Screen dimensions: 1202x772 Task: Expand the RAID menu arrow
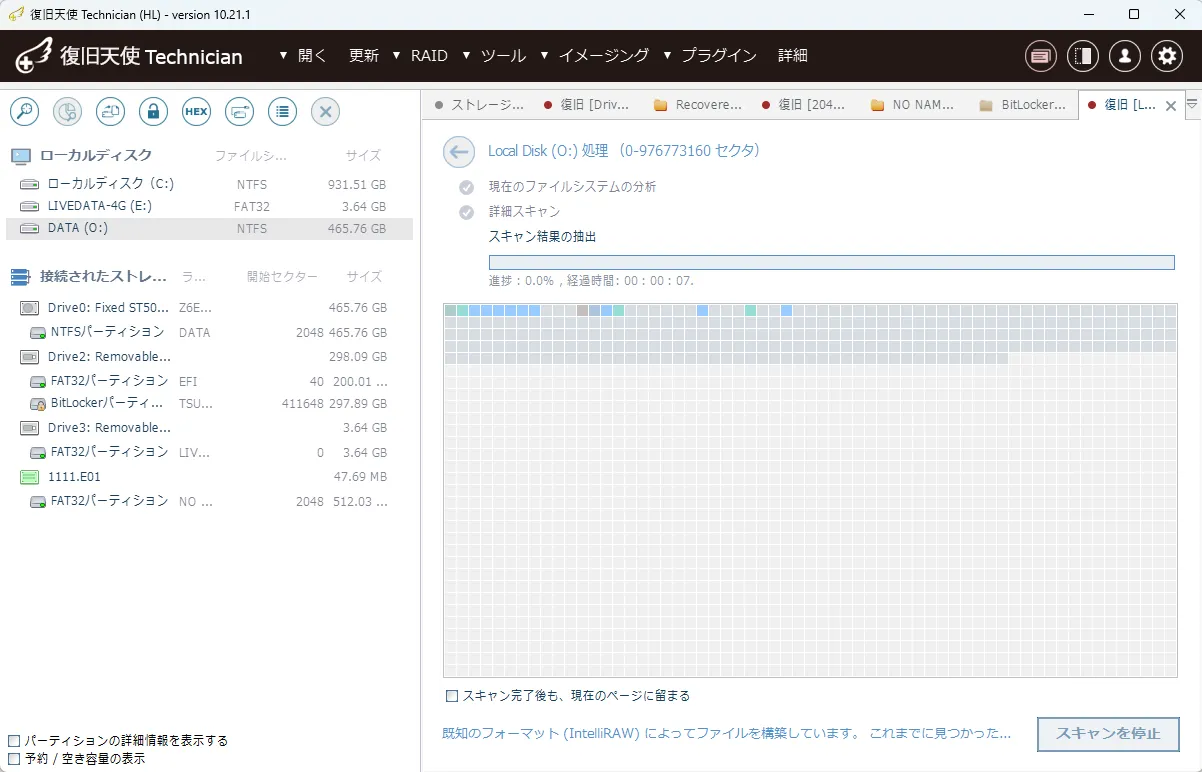(x=397, y=56)
